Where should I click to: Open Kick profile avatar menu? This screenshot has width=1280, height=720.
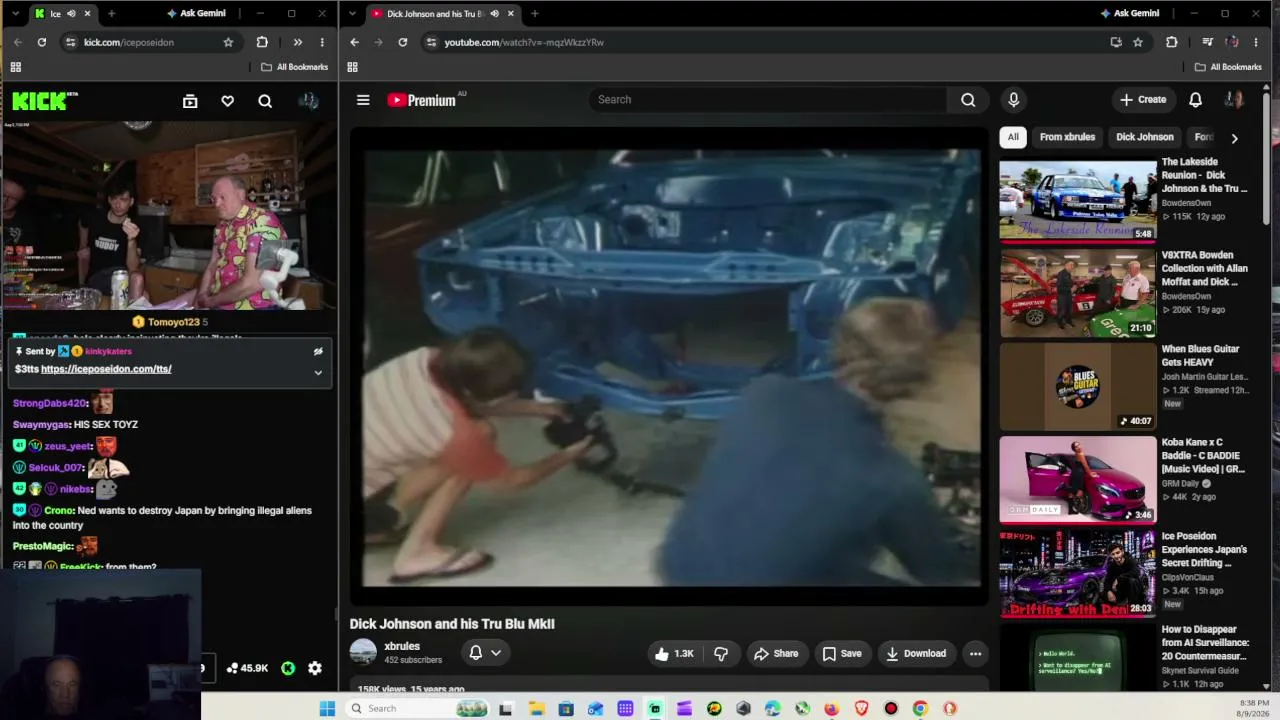308,101
